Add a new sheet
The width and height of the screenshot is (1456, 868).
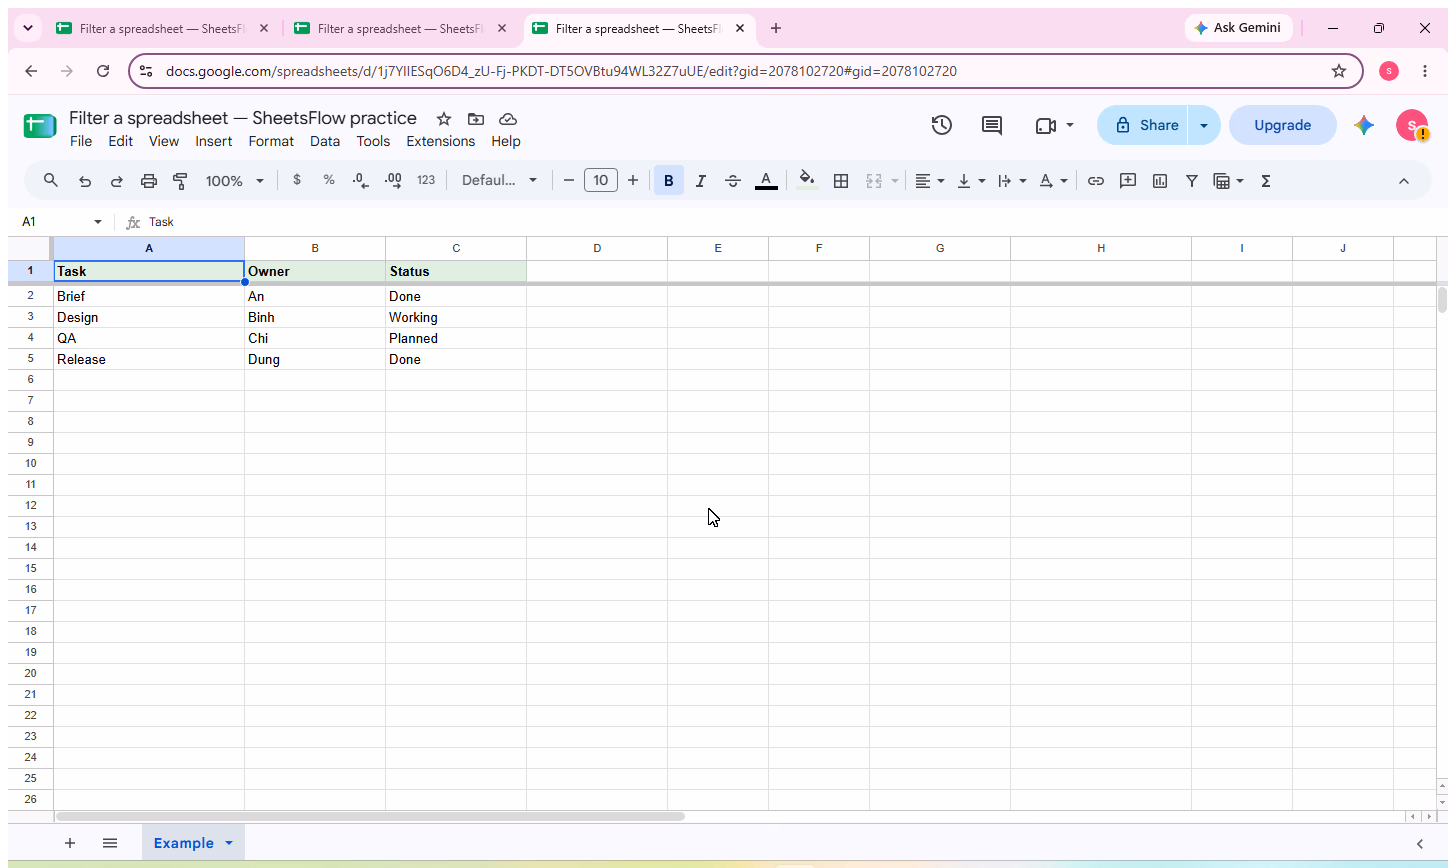point(70,843)
